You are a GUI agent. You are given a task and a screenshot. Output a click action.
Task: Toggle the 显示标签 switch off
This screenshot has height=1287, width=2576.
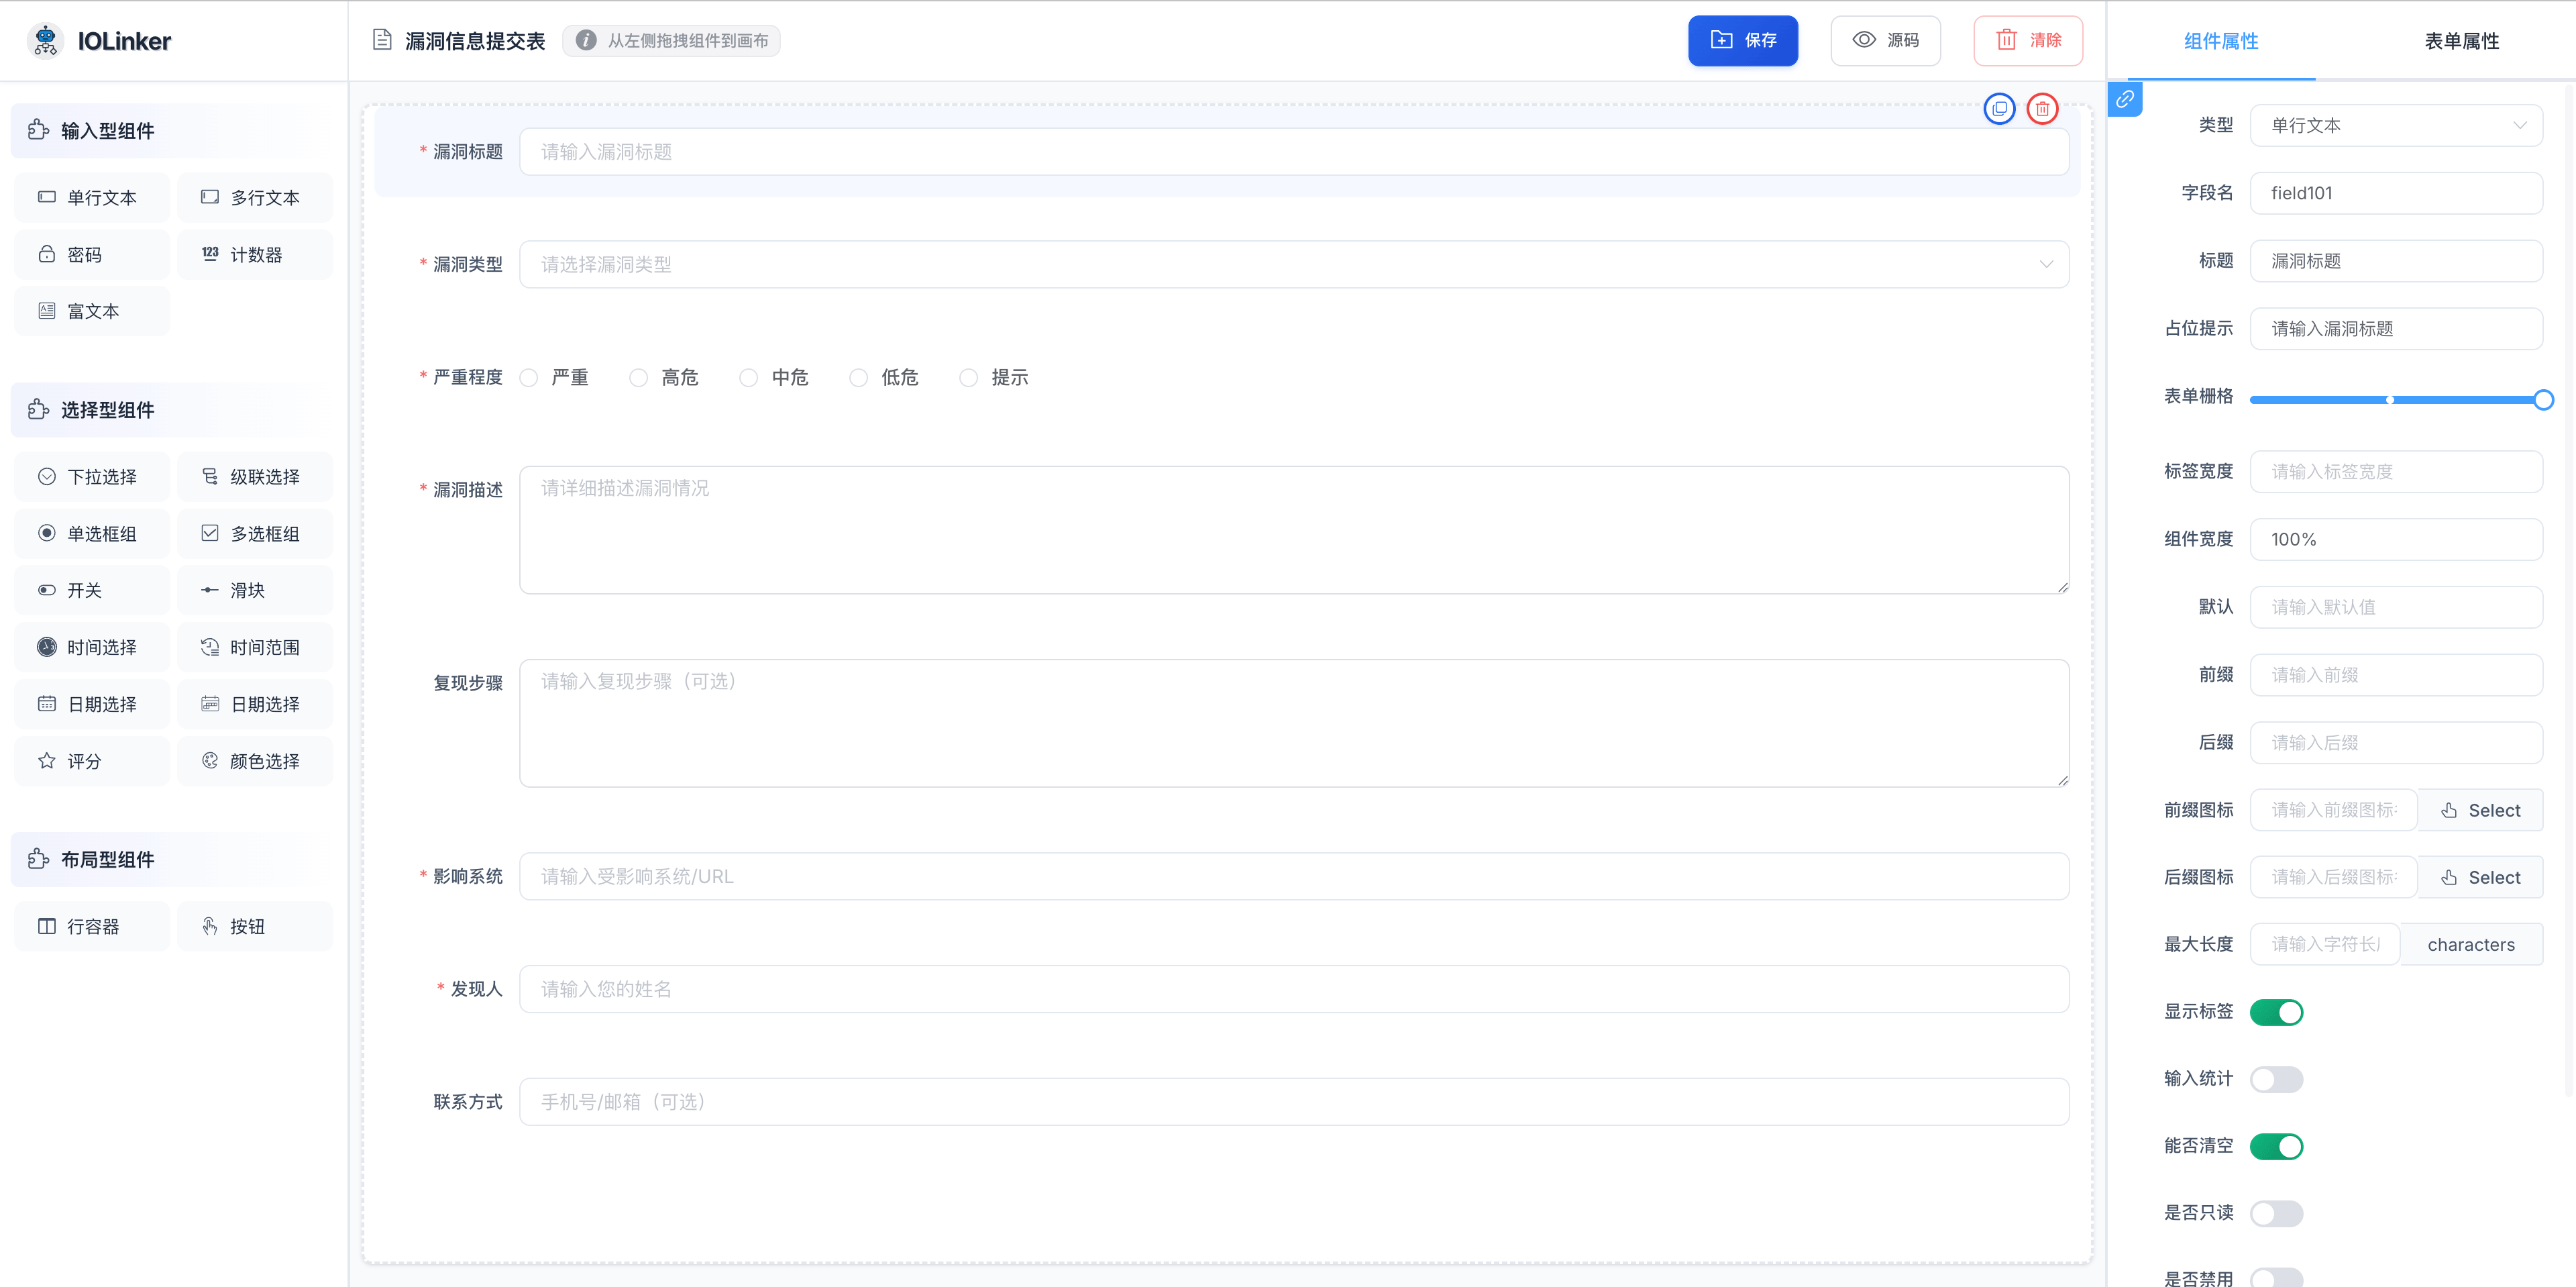coord(2276,1012)
